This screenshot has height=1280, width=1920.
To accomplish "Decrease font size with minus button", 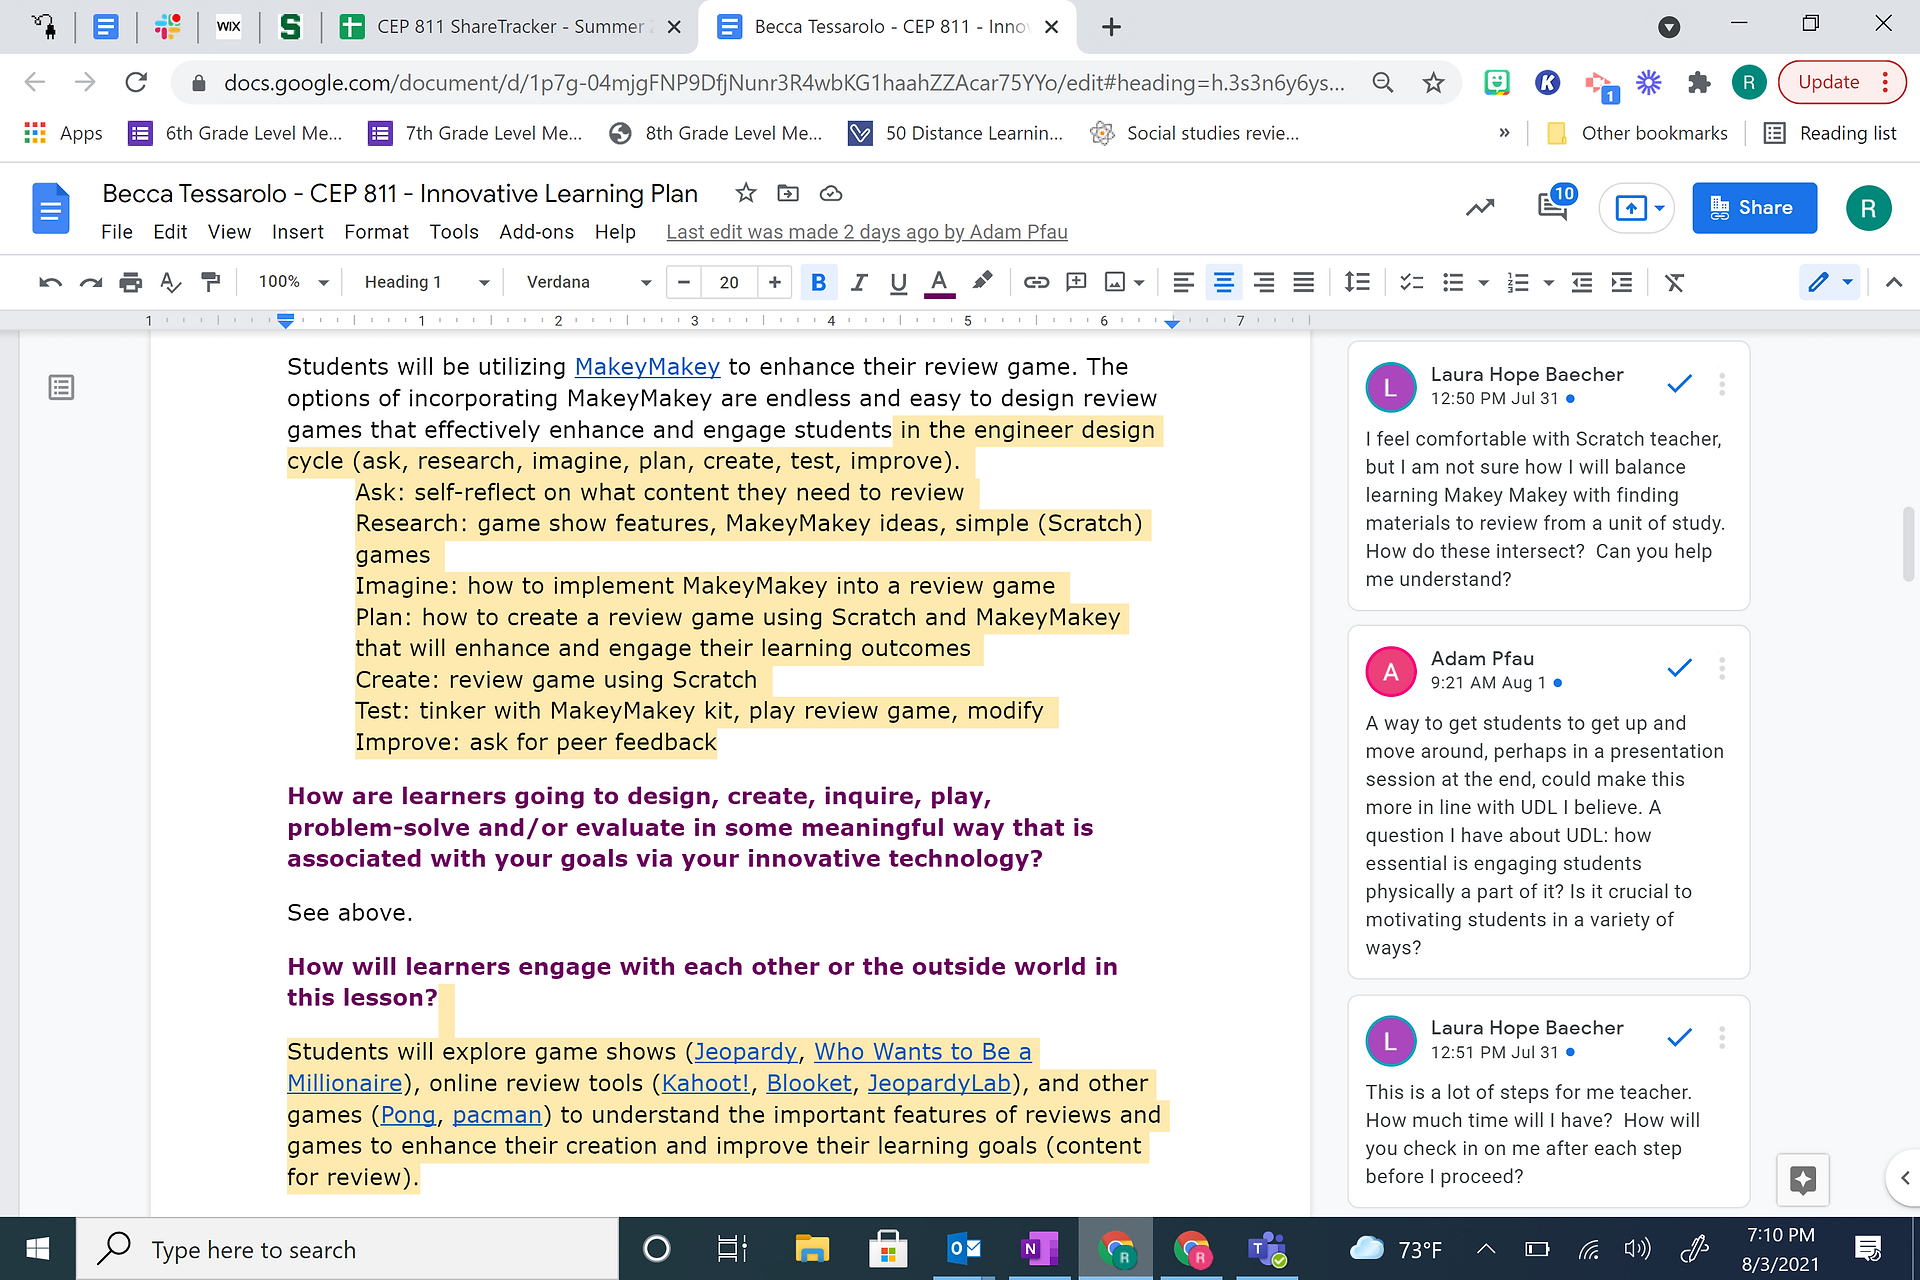I will coord(684,283).
